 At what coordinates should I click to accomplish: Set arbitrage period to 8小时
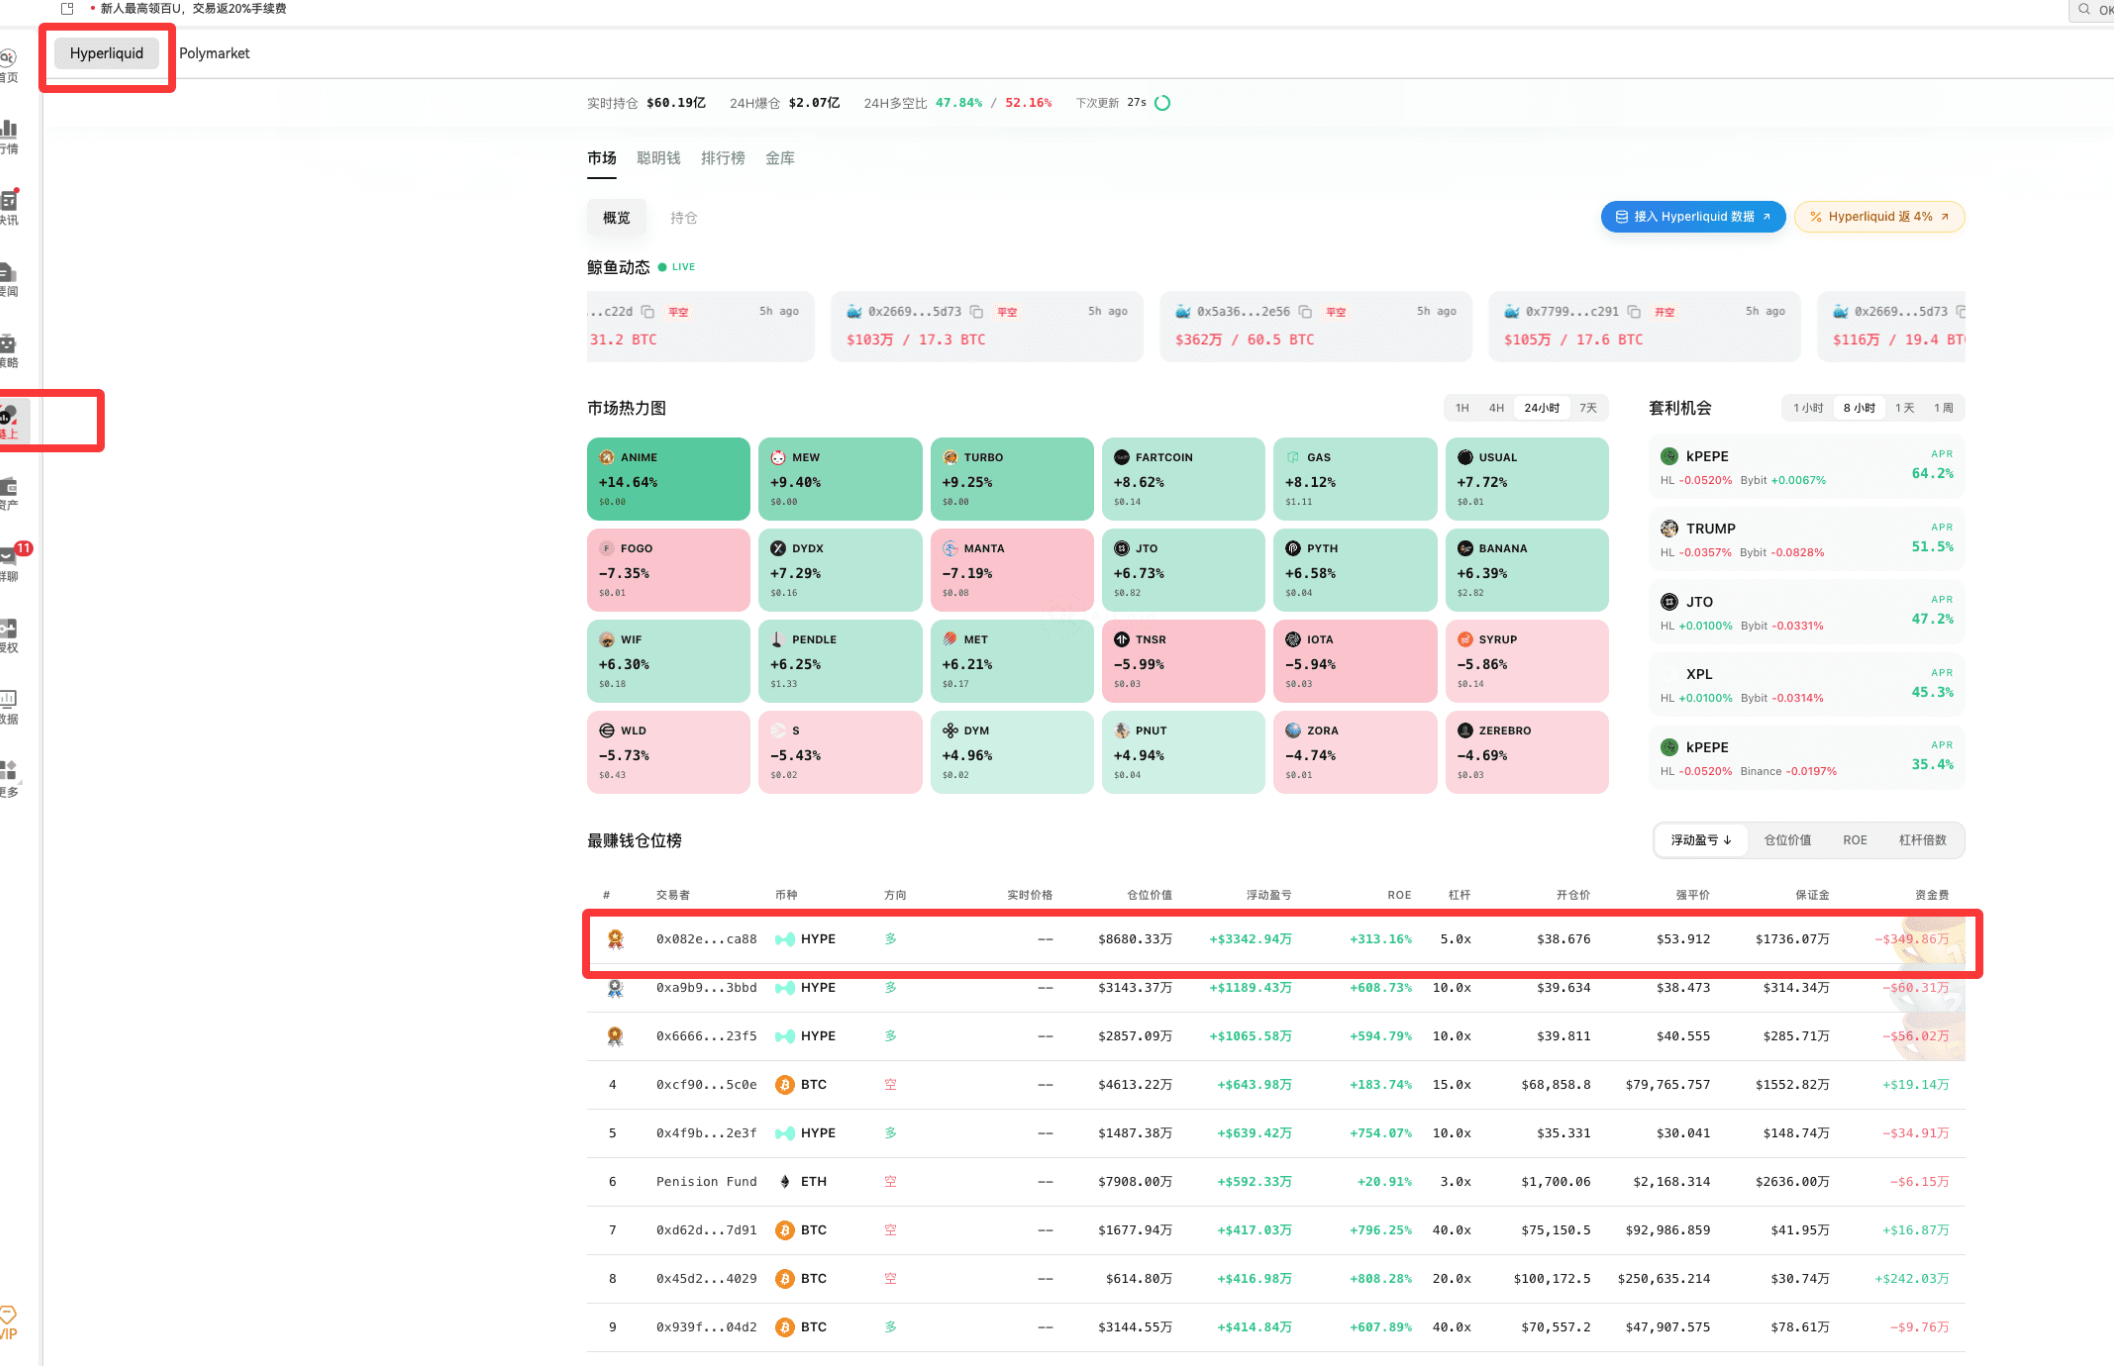1859,408
